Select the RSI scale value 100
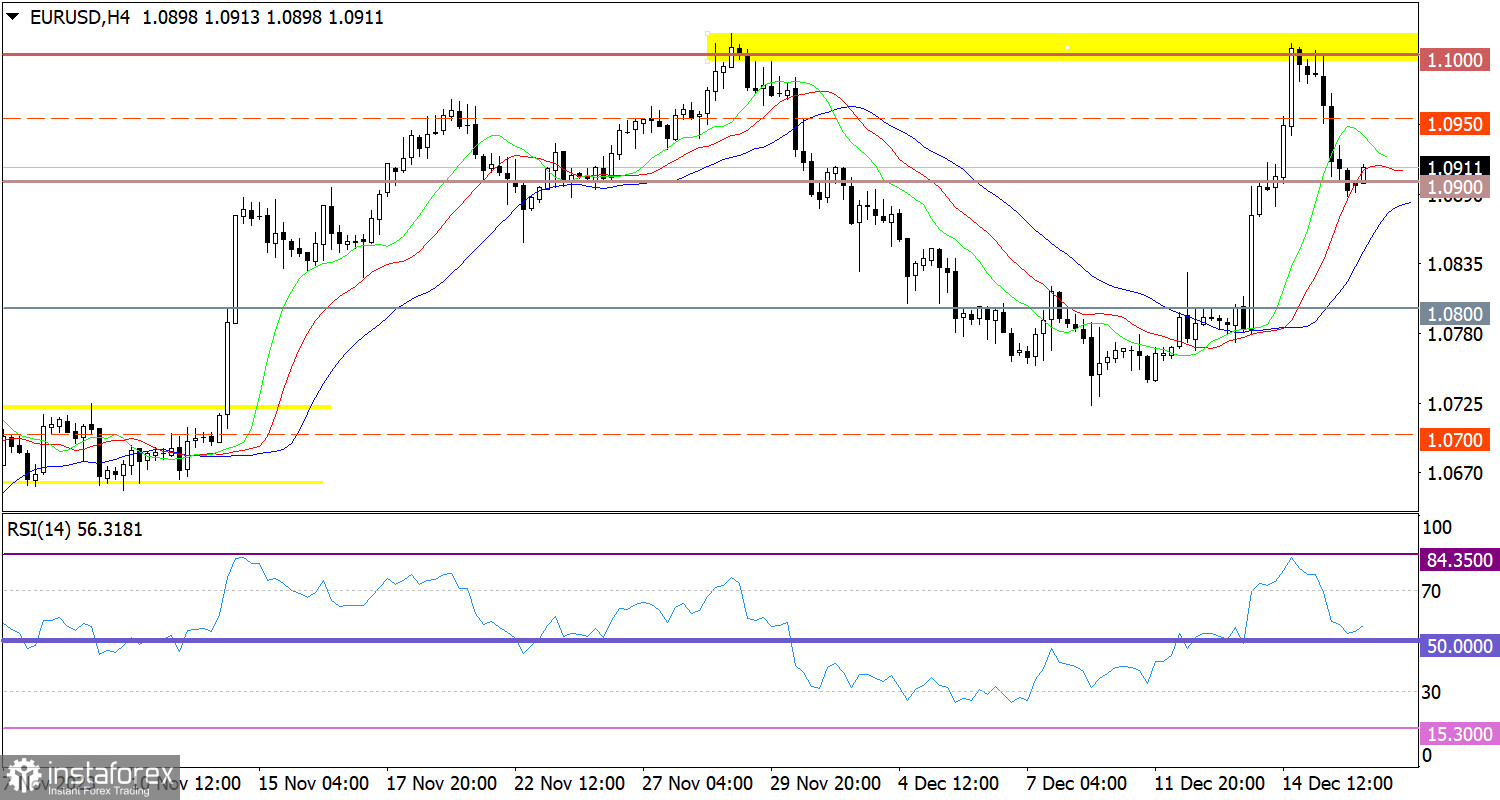1500x800 pixels. 1436,527
